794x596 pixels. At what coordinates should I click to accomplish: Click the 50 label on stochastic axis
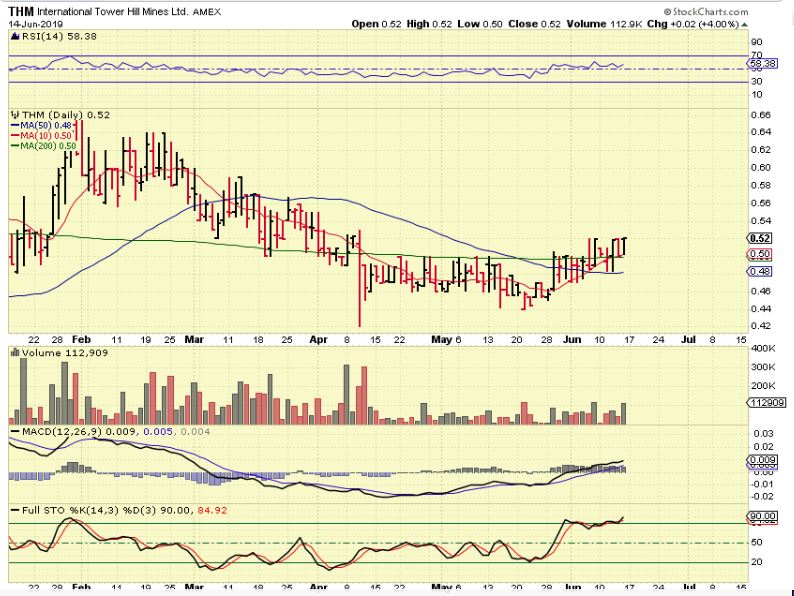pyautogui.click(x=757, y=543)
